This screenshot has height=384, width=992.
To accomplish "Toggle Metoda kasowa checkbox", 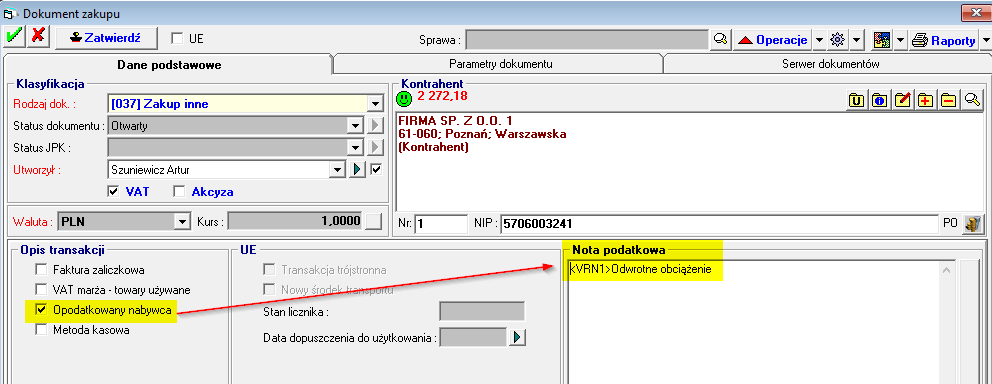I will pos(42,330).
